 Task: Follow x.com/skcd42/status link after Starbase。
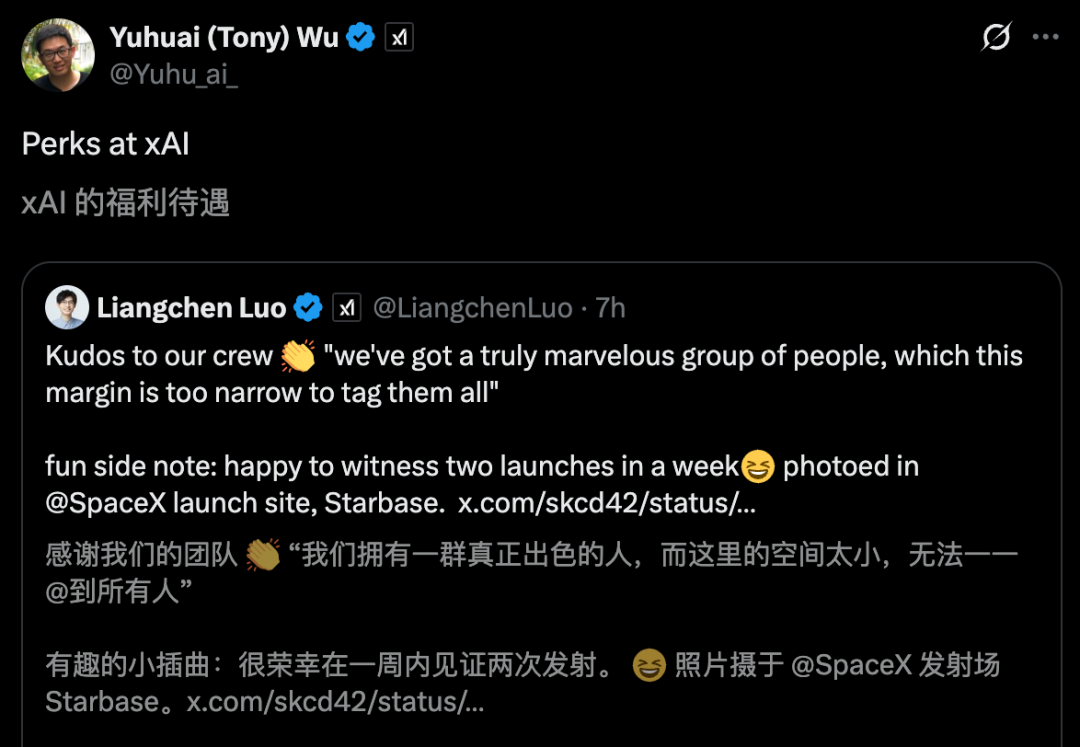click(x=335, y=702)
